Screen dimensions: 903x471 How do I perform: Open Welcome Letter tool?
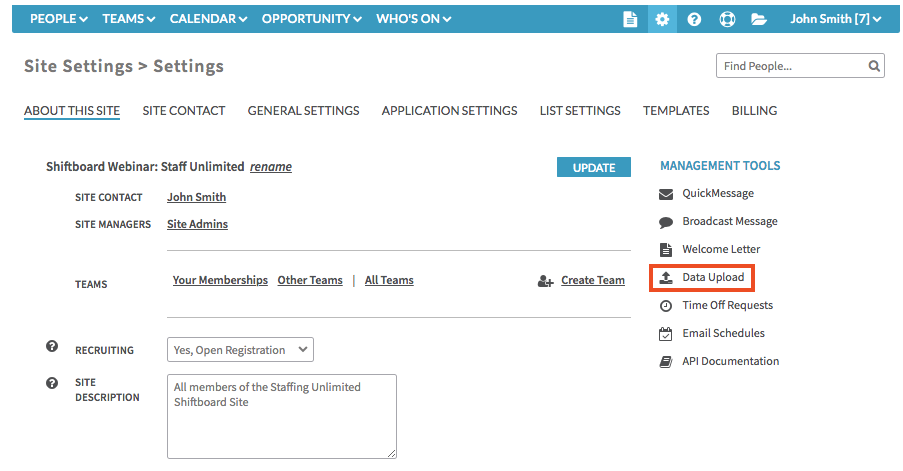721,249
